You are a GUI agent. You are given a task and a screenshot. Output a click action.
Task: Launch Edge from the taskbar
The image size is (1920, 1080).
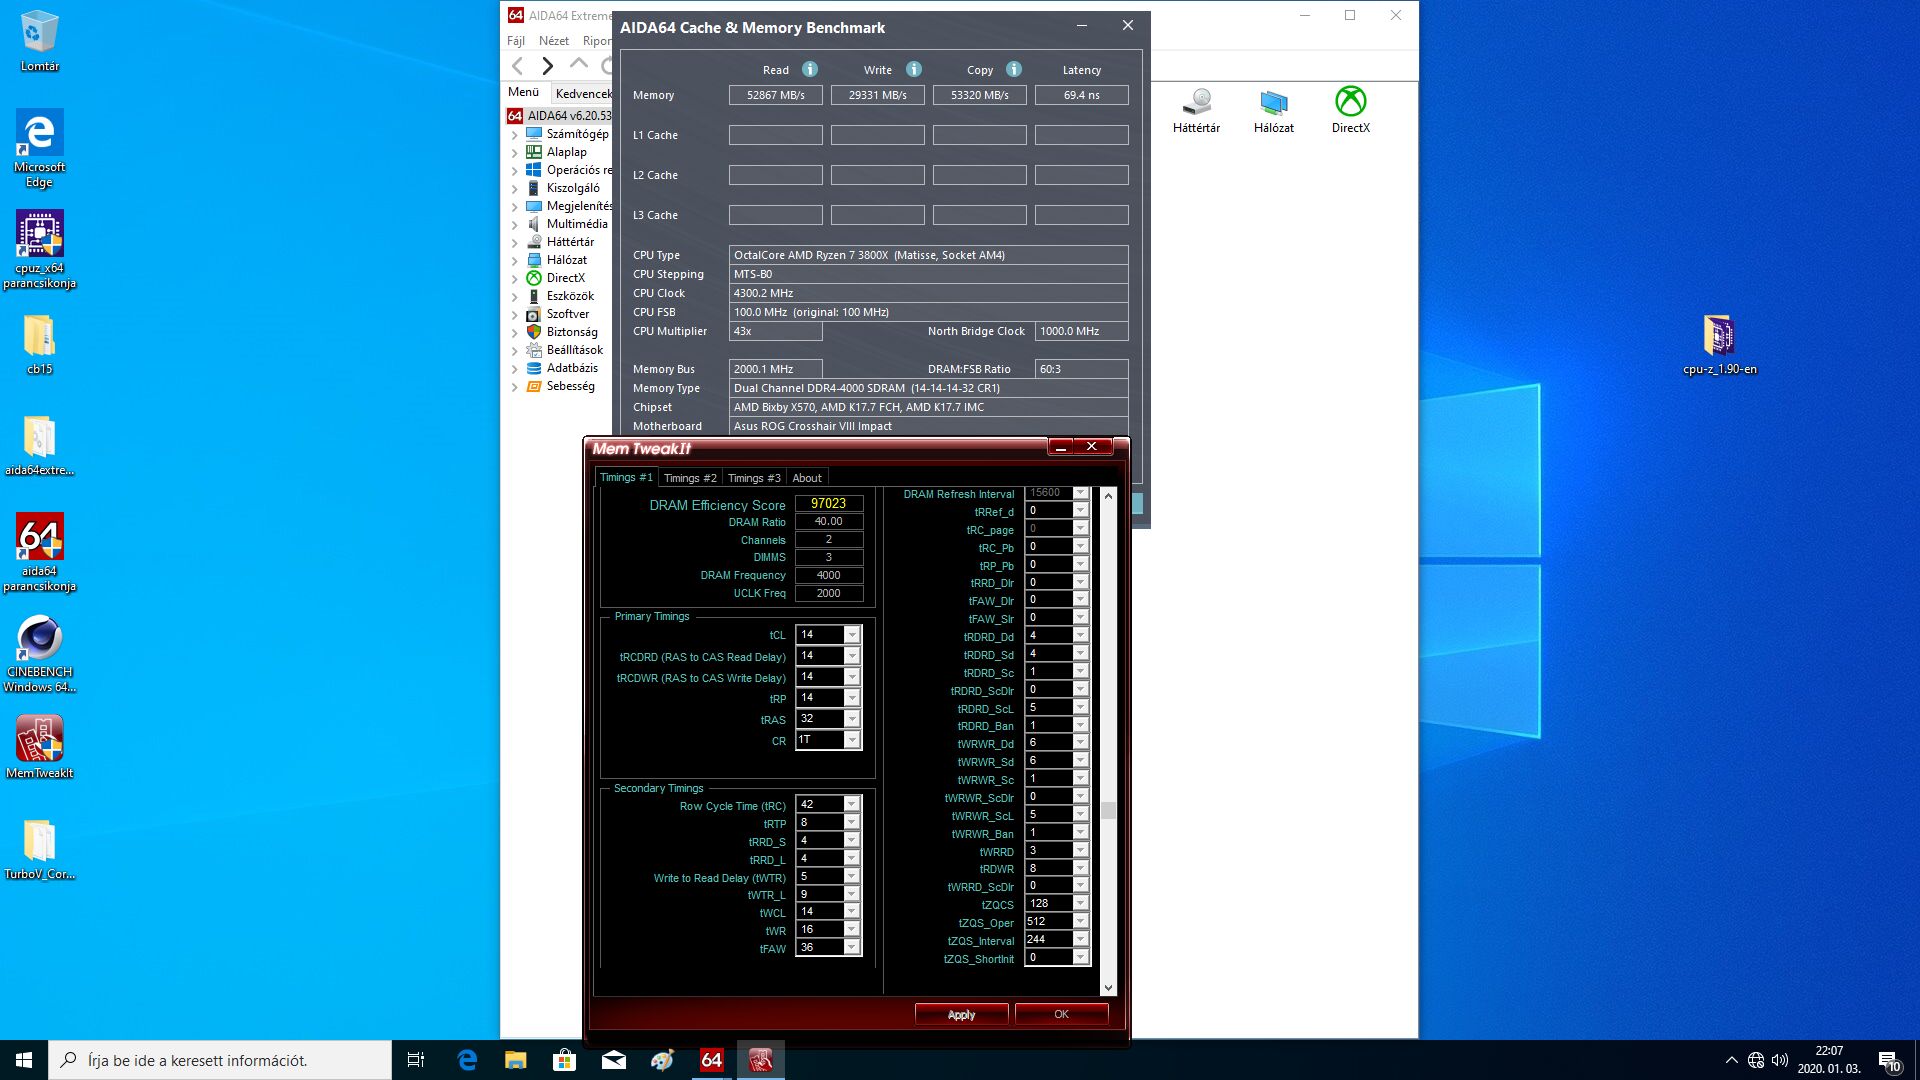coord(467,1060)
